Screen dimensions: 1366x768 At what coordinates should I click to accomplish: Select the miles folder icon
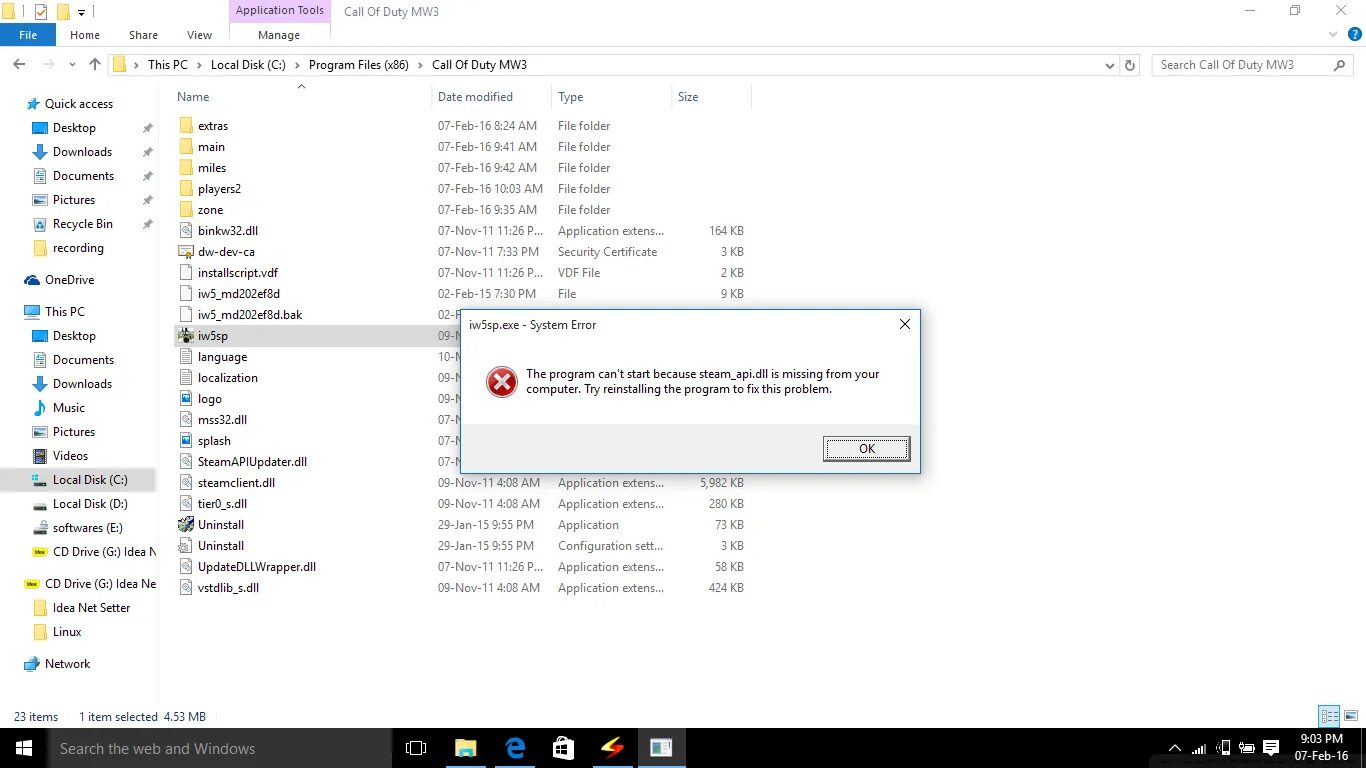[x=186, y=168]
